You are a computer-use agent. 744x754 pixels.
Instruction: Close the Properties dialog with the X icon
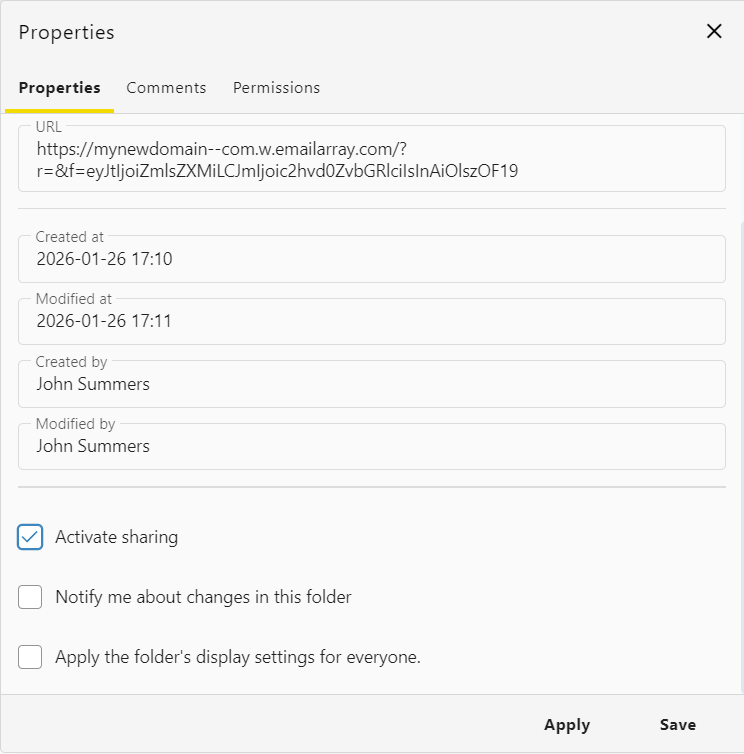[714, 31]
